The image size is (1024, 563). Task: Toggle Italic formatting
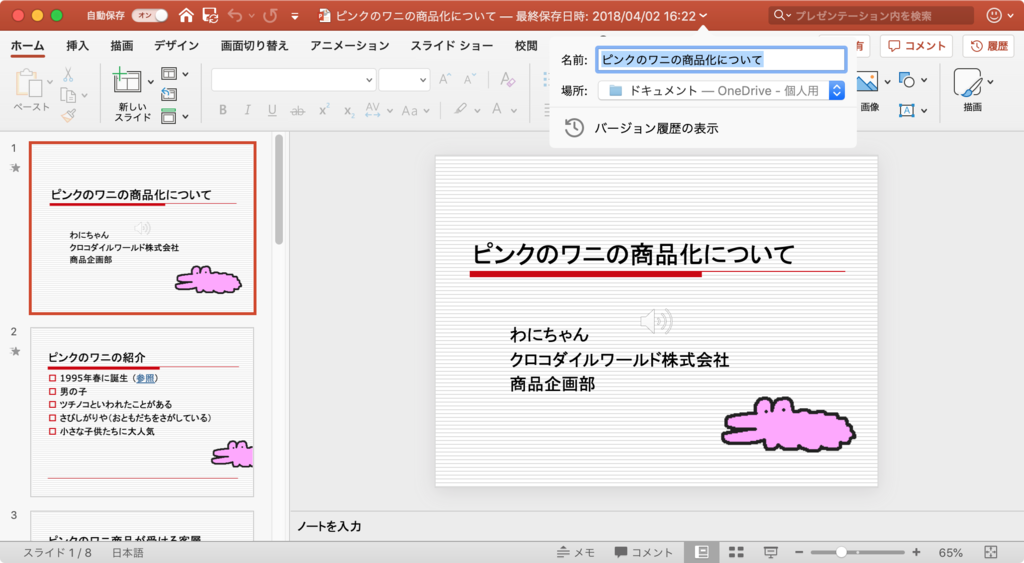pos(248,110)
